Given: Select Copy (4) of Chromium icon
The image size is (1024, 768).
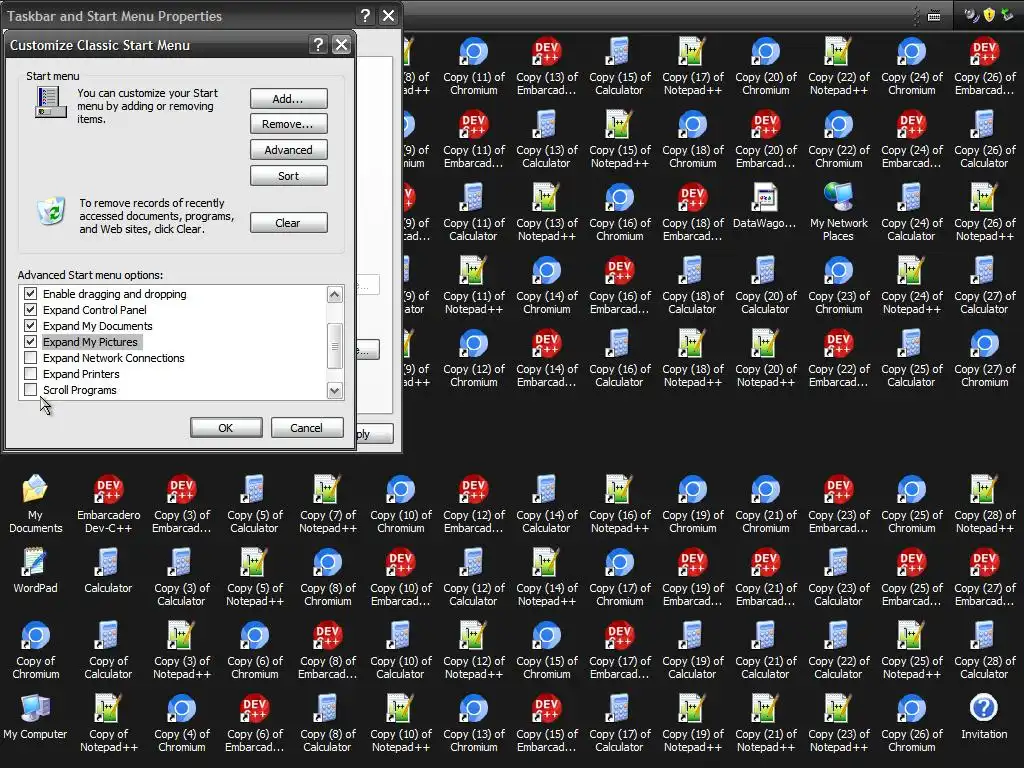Looking at the screenshot, I should tap(182, 724).
